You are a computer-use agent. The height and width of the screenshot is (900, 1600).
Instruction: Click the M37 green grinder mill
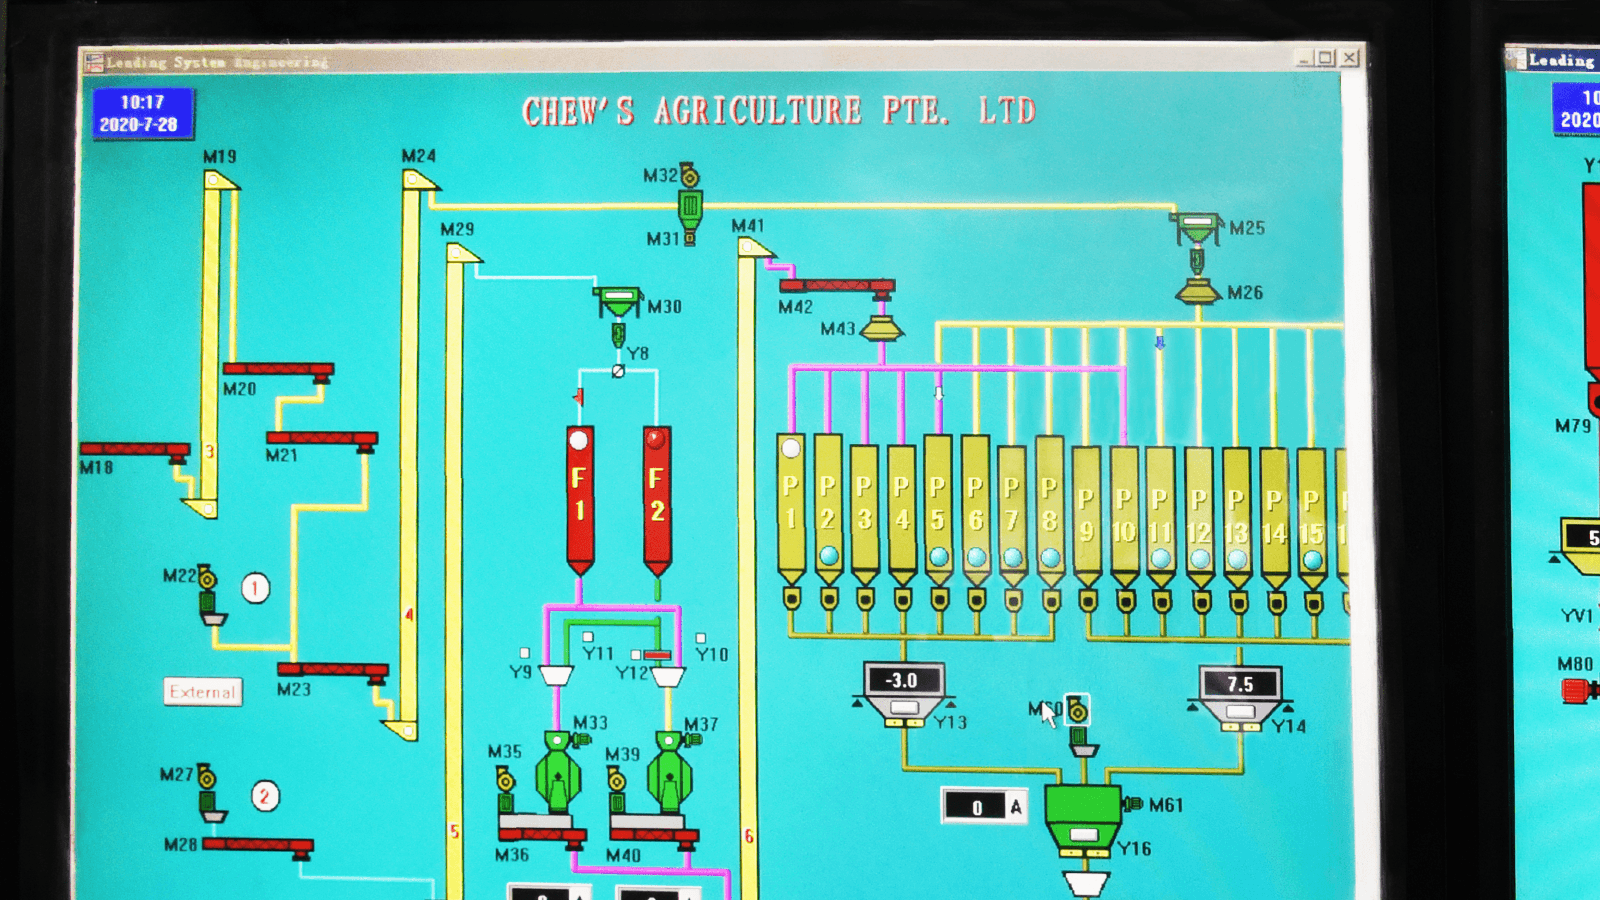669,772
